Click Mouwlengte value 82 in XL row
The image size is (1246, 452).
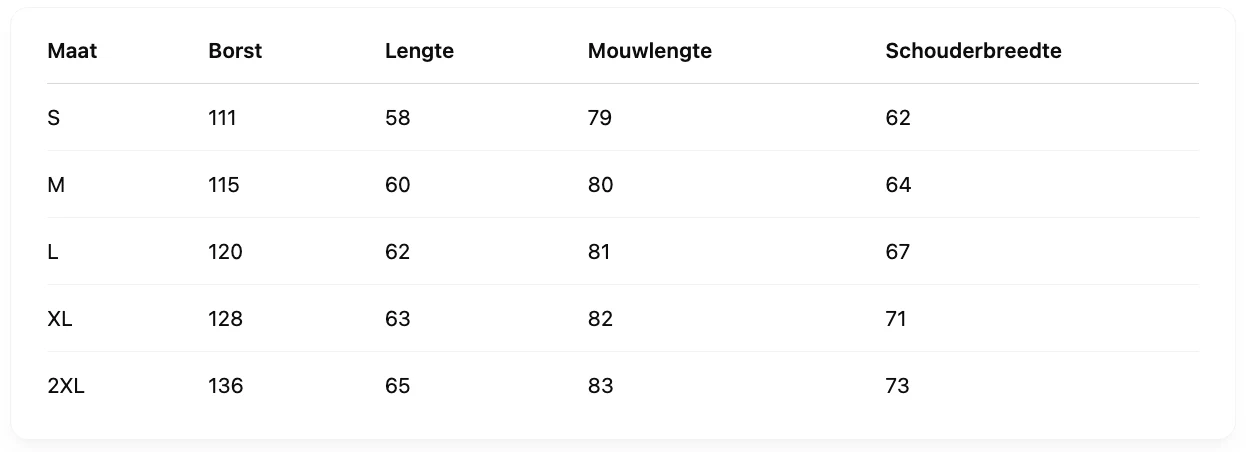click(x=601, y=319)
